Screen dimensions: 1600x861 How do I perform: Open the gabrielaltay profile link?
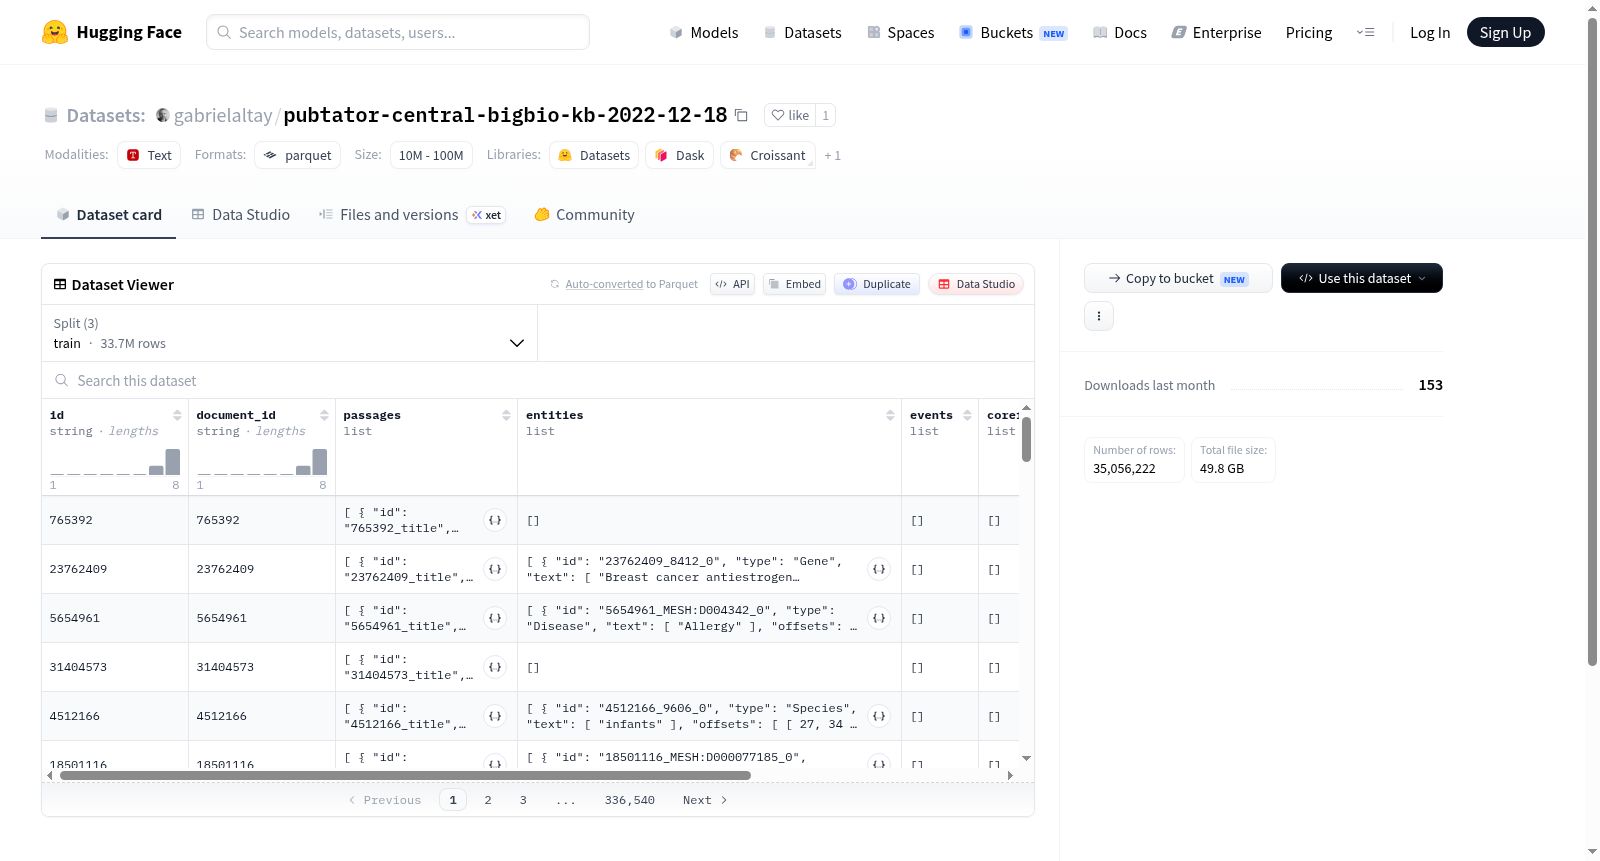(223, 115)
